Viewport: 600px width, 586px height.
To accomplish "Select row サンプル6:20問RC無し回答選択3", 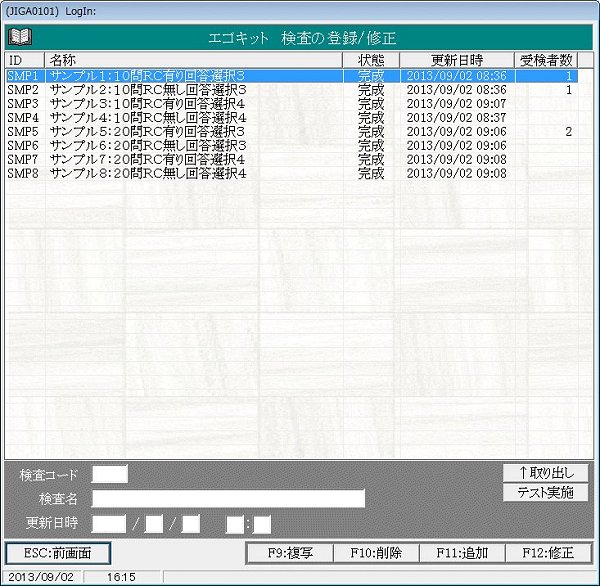I will pos(292,145).
